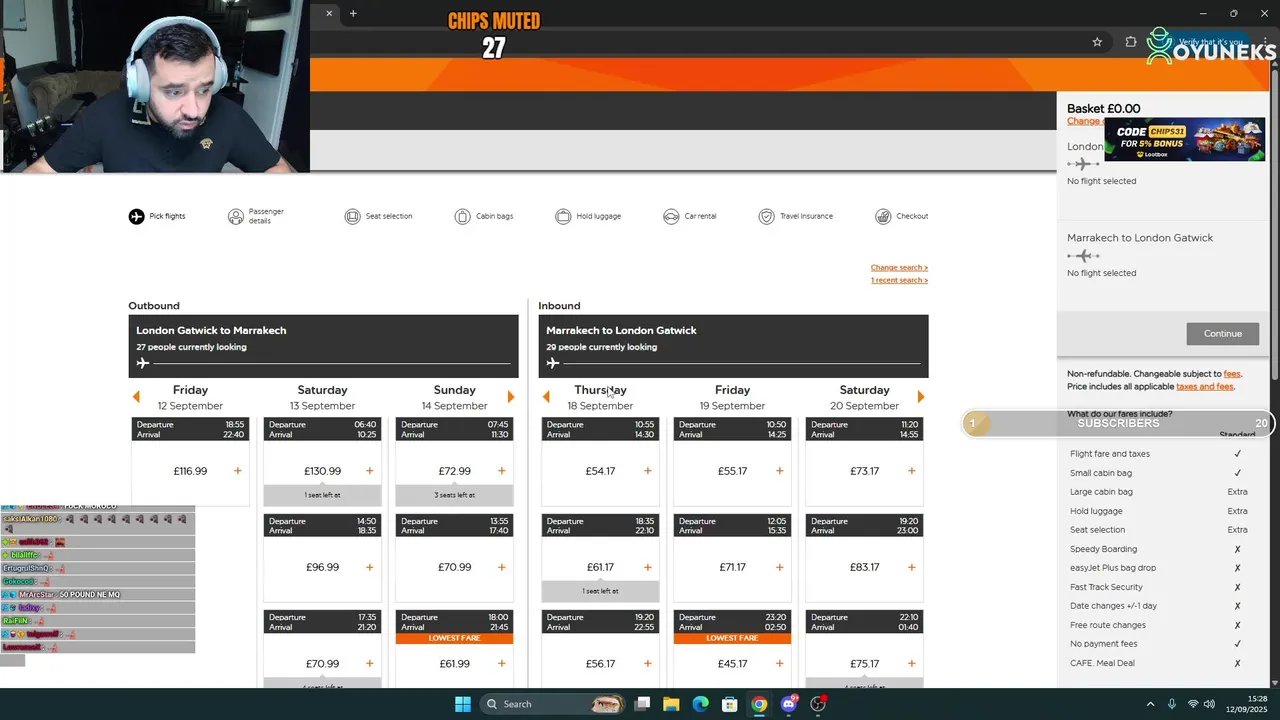Add the £83.17 Saturday 19:20 flight
The width and height of the screenshot is (1280, 720).
911,567
